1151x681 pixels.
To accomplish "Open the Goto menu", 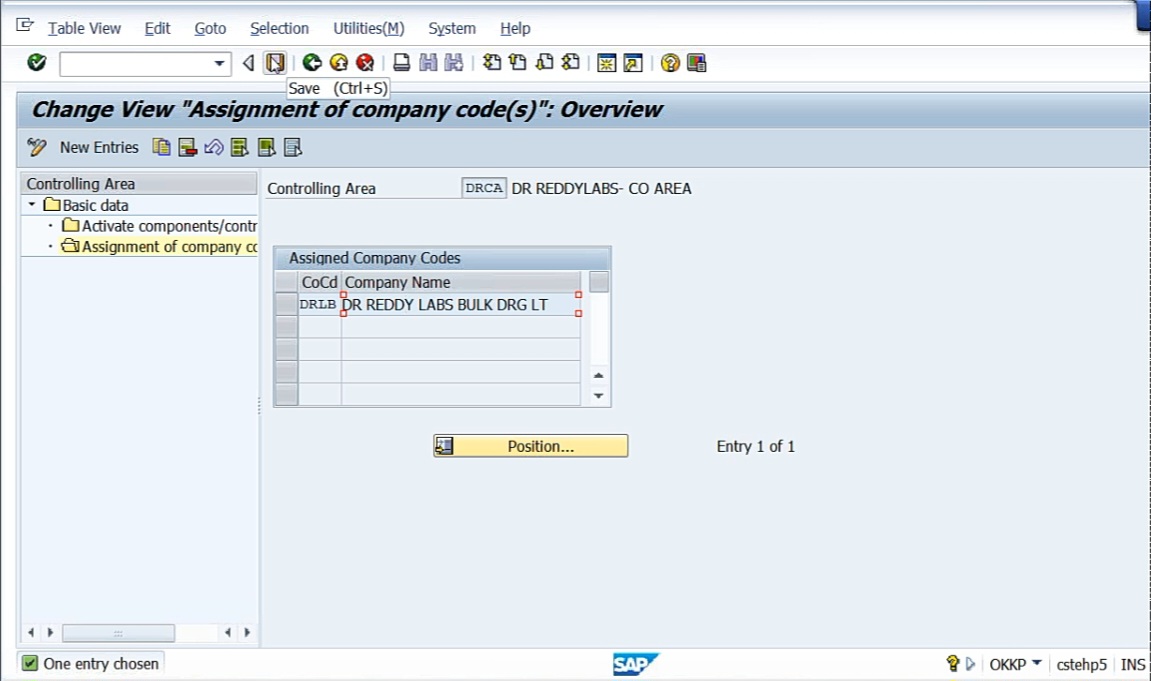I will 210,29.
